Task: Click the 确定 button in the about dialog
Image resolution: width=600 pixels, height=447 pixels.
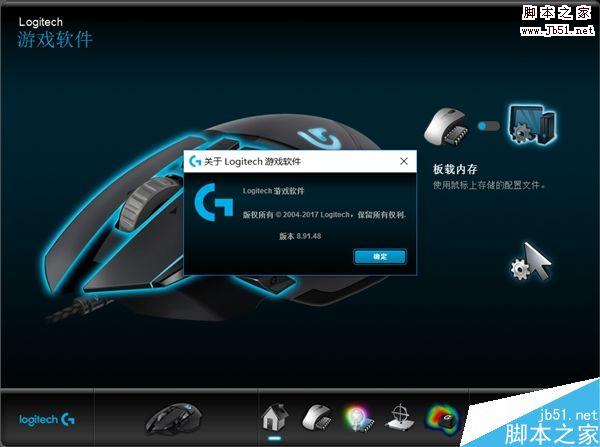Action: 380,257
